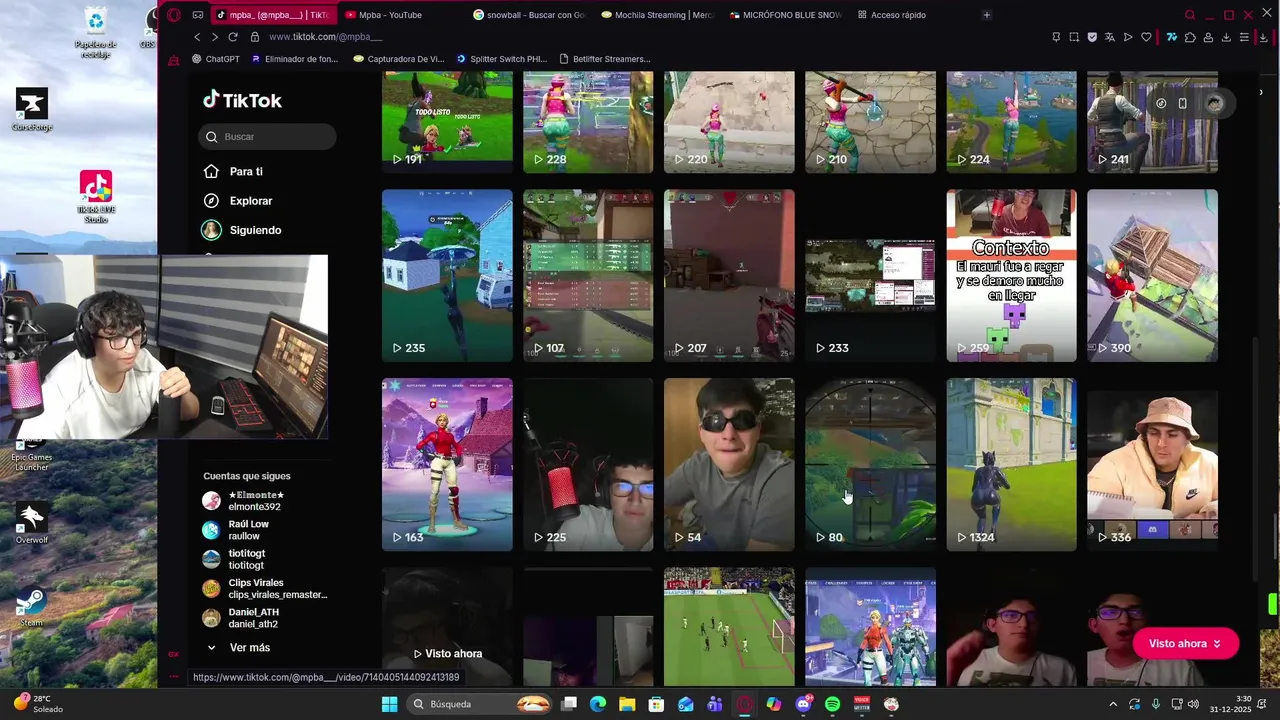This screenshot has height=720, width=1280.
Task: Click the heart icon in browser toolbar
Action: point(1146,37)
